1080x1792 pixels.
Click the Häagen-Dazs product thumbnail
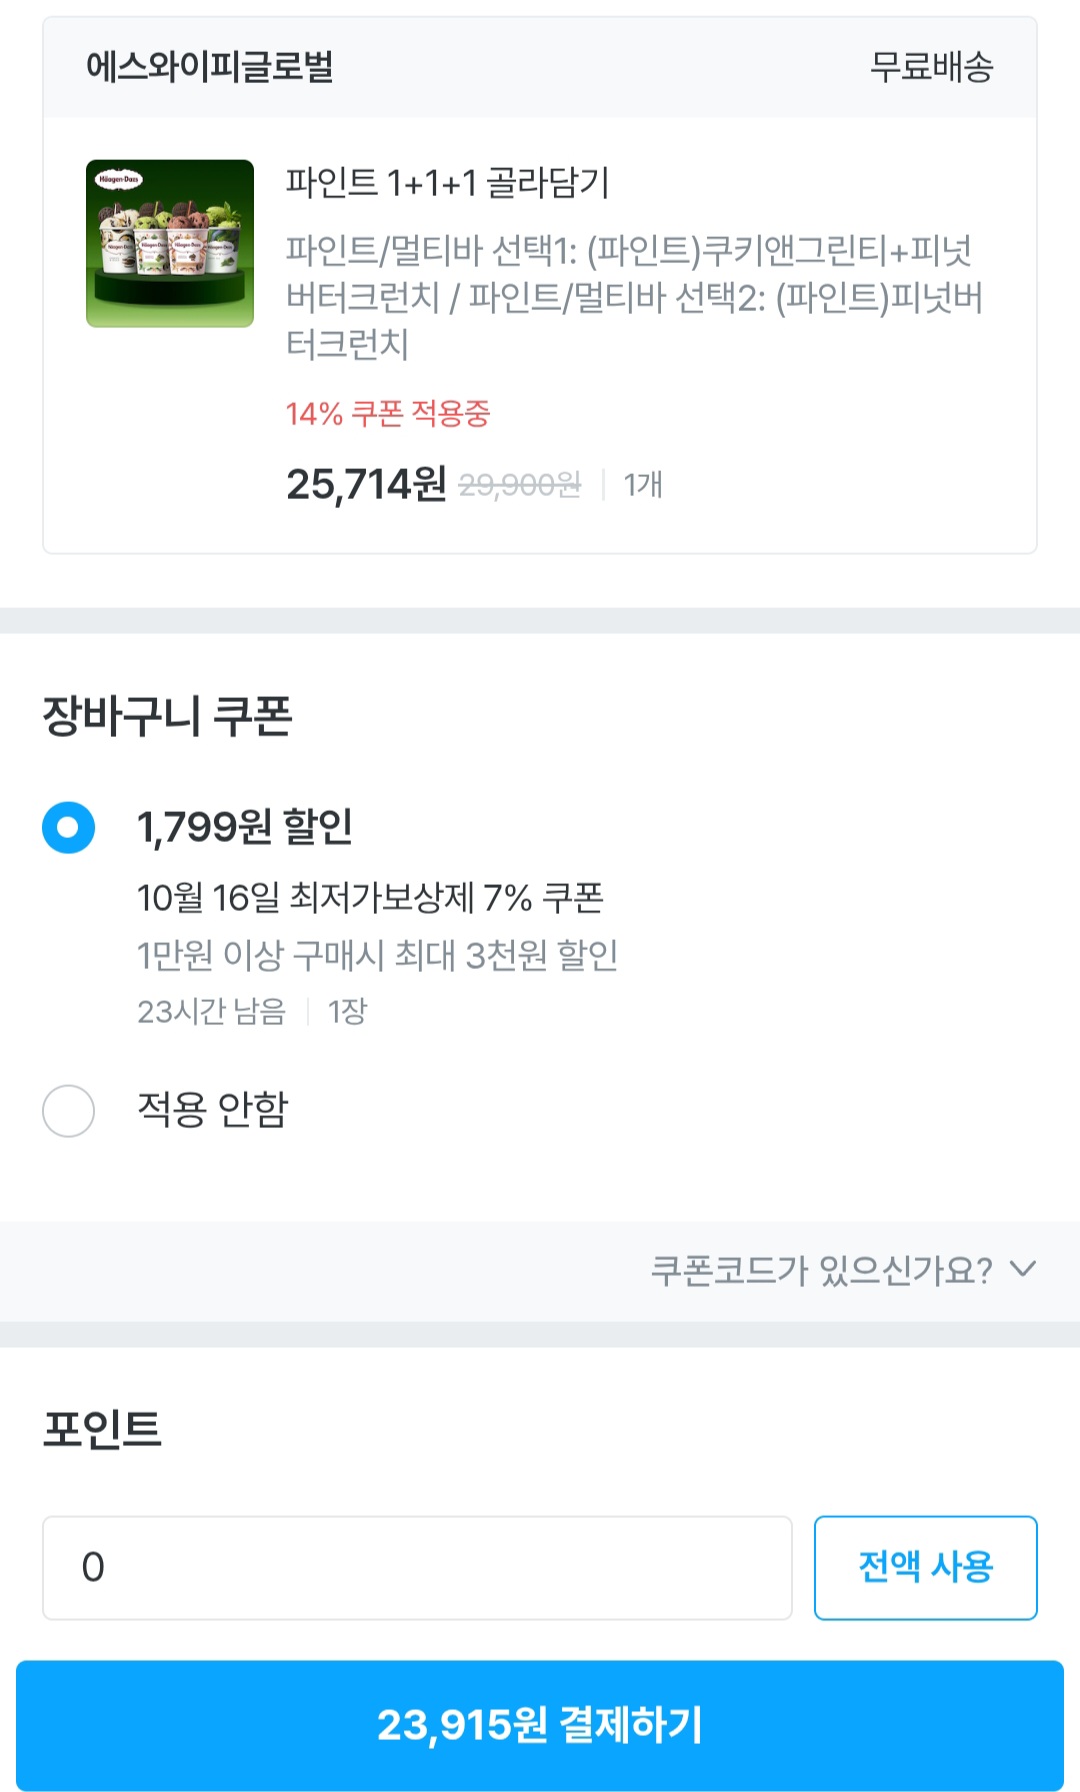click(x=170, y=243)
